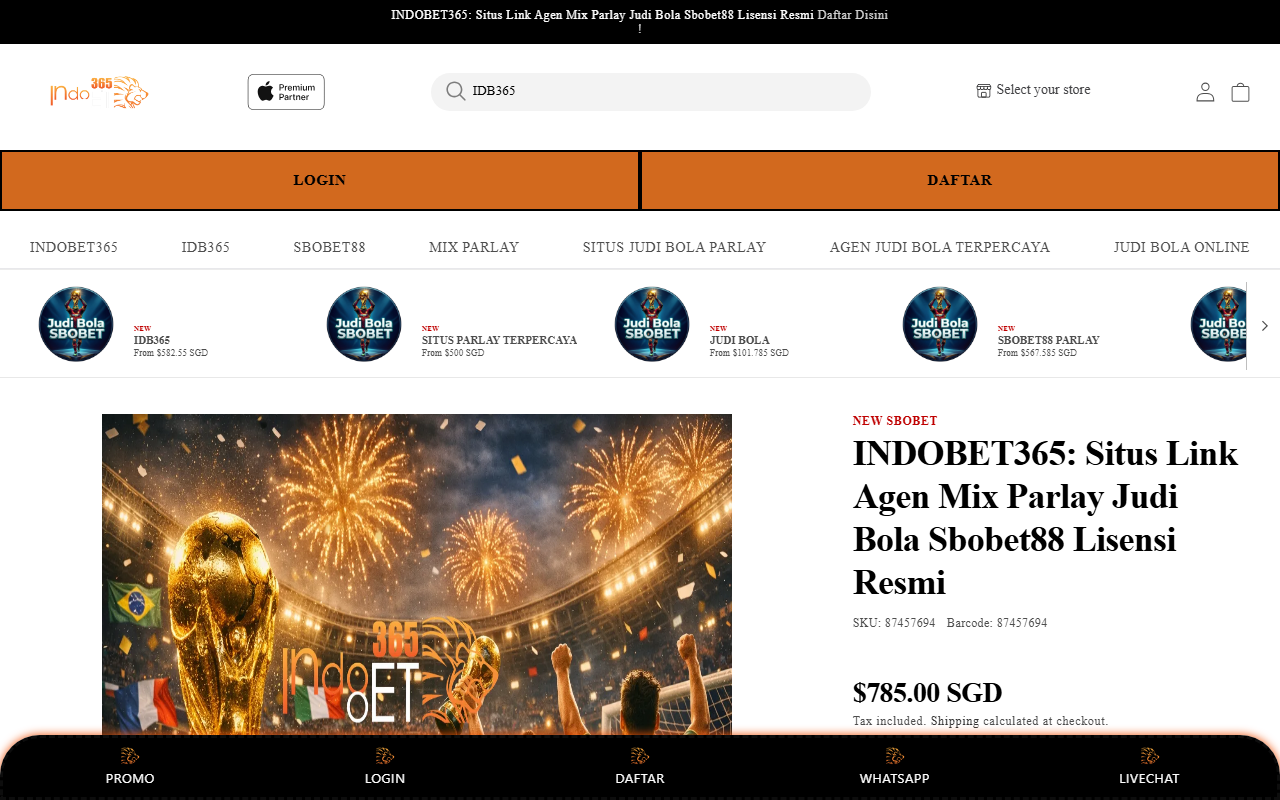Click the $785.00 SGD price
Image resolution: width=1280 pixels, height=800 pixels.
click(927, 693)
